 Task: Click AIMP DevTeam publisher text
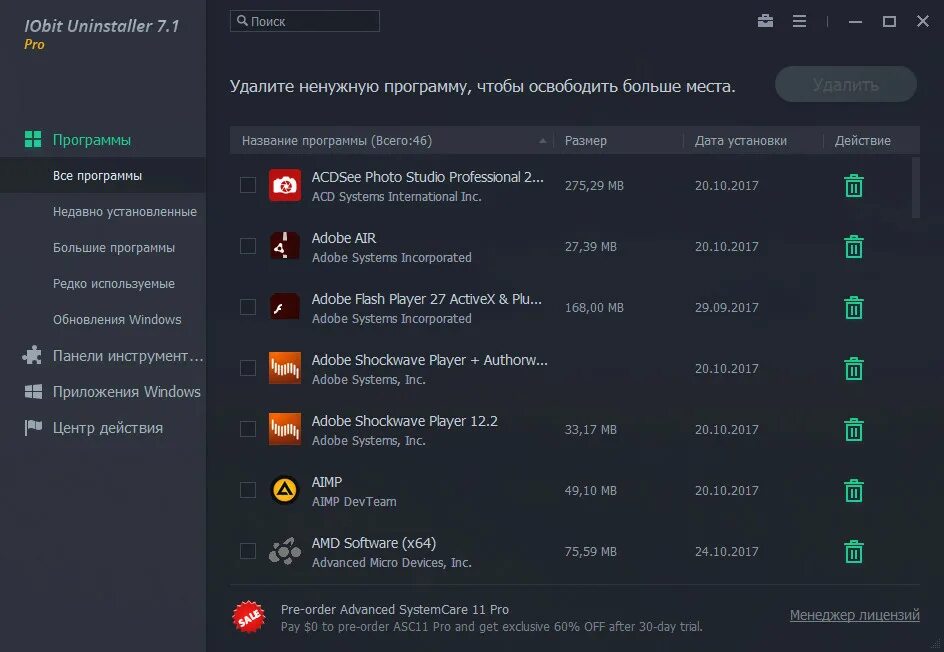click(354, 501)
